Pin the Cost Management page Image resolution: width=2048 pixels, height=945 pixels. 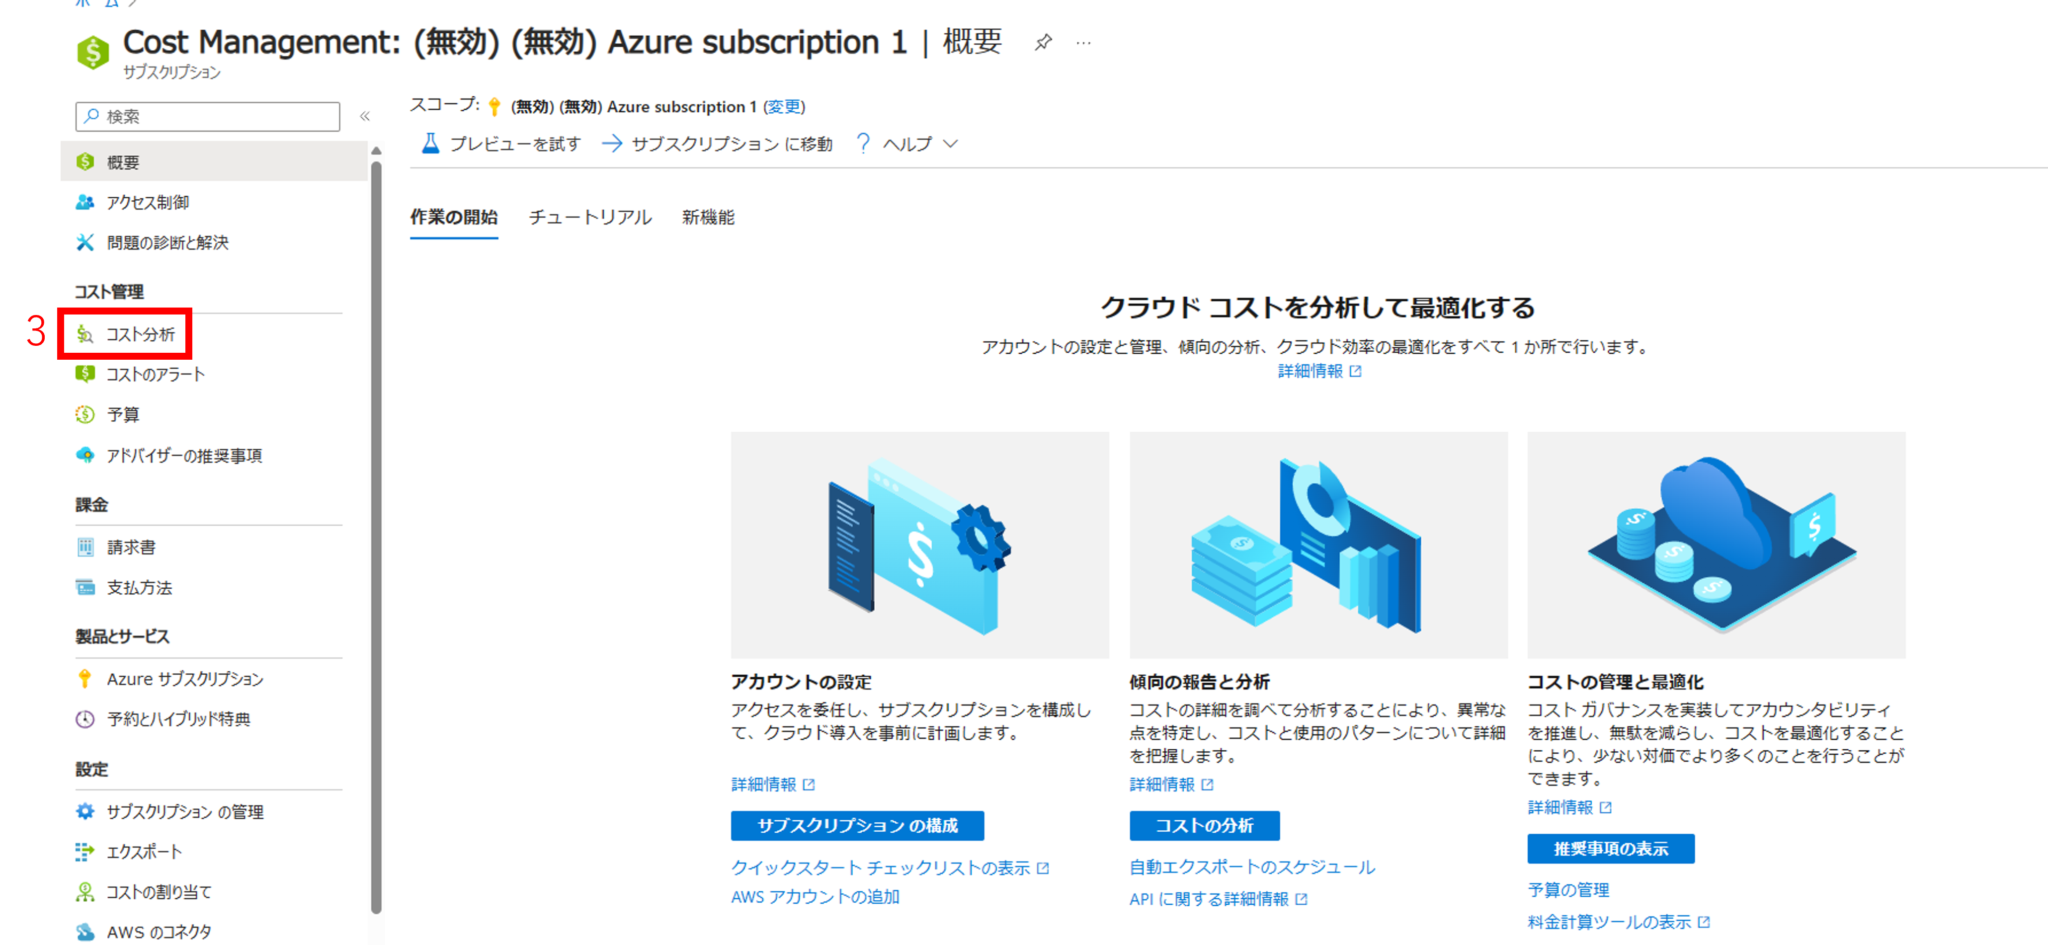(1043, 42)
